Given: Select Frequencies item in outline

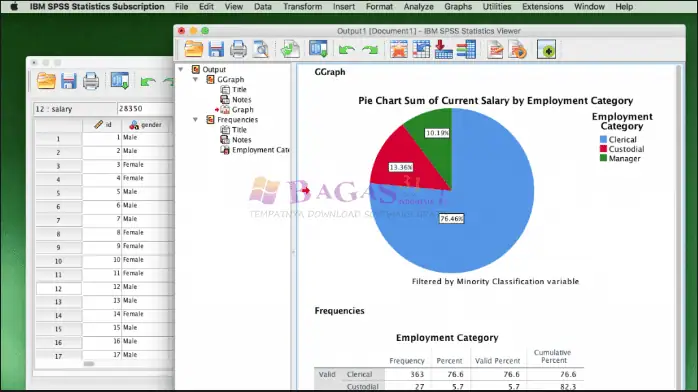Looking at the screenshot, I should point(237,120).
